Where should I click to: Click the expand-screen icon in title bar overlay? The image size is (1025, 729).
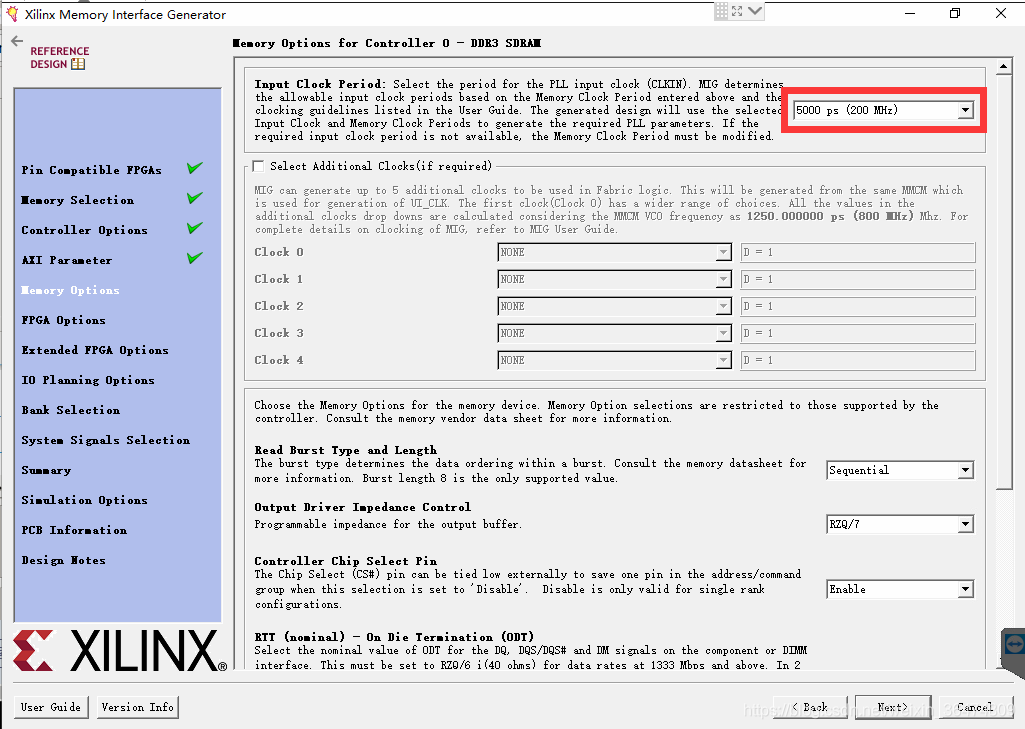[737, 11]
